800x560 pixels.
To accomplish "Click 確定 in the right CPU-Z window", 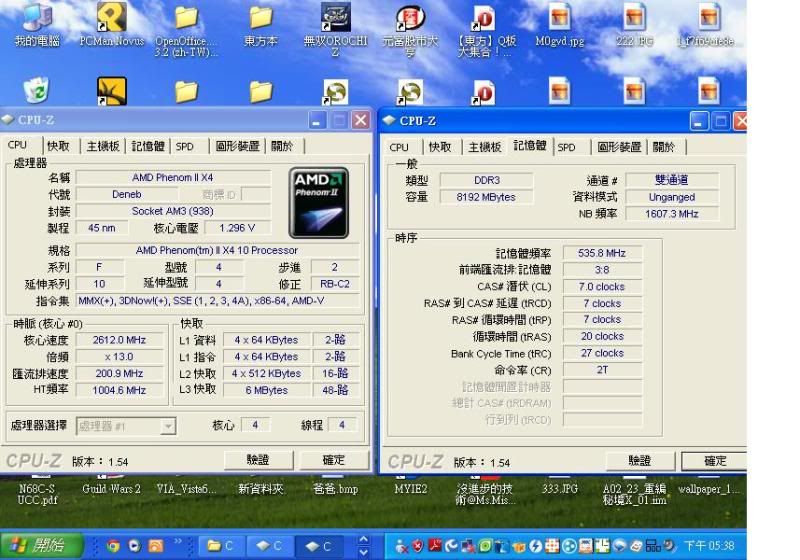I will point(715,461).
